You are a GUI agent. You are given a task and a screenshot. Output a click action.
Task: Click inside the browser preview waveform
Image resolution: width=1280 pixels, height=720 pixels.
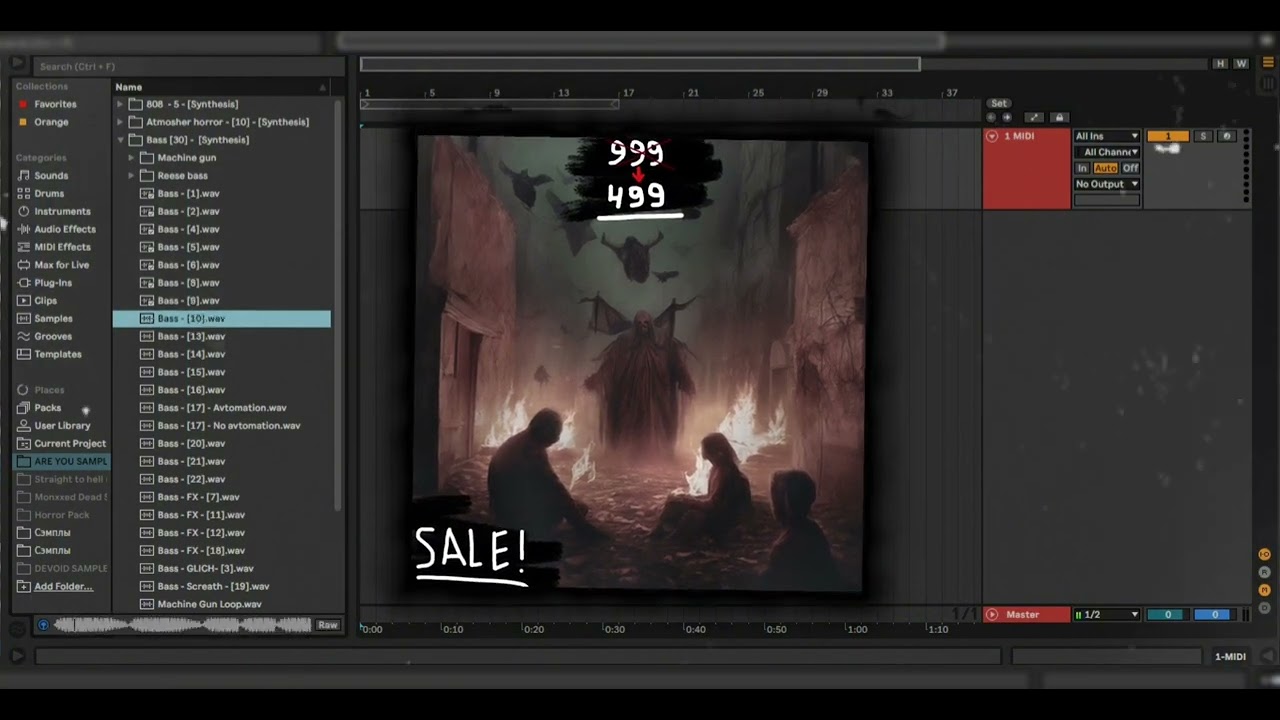pos(181,625)
